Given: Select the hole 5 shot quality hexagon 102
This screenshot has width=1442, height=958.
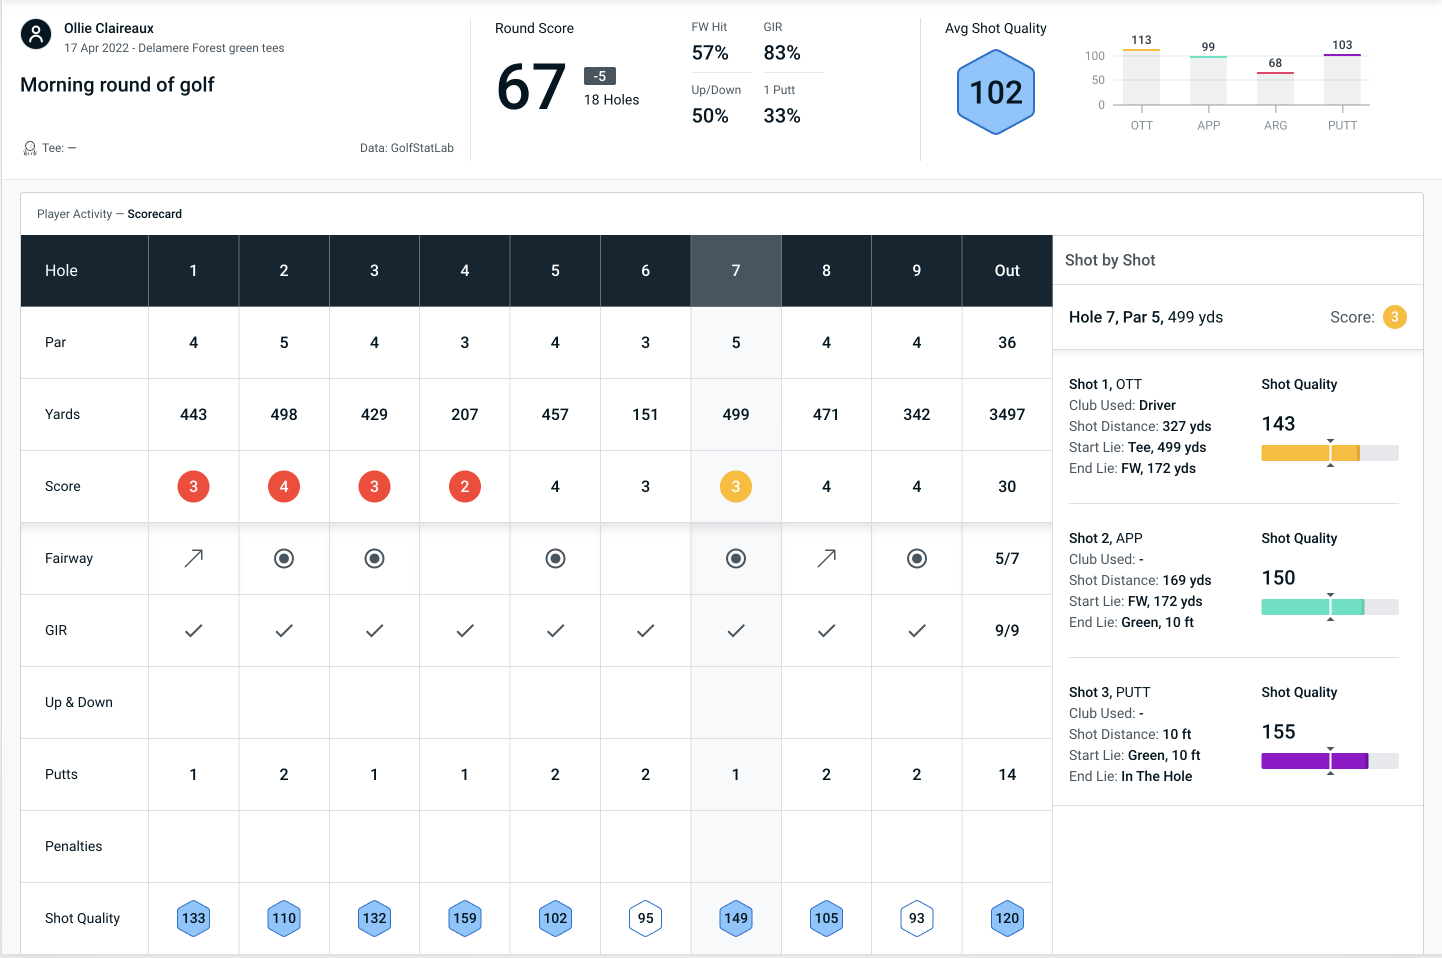Looking at the screenshot, I should tap(555, 918).
